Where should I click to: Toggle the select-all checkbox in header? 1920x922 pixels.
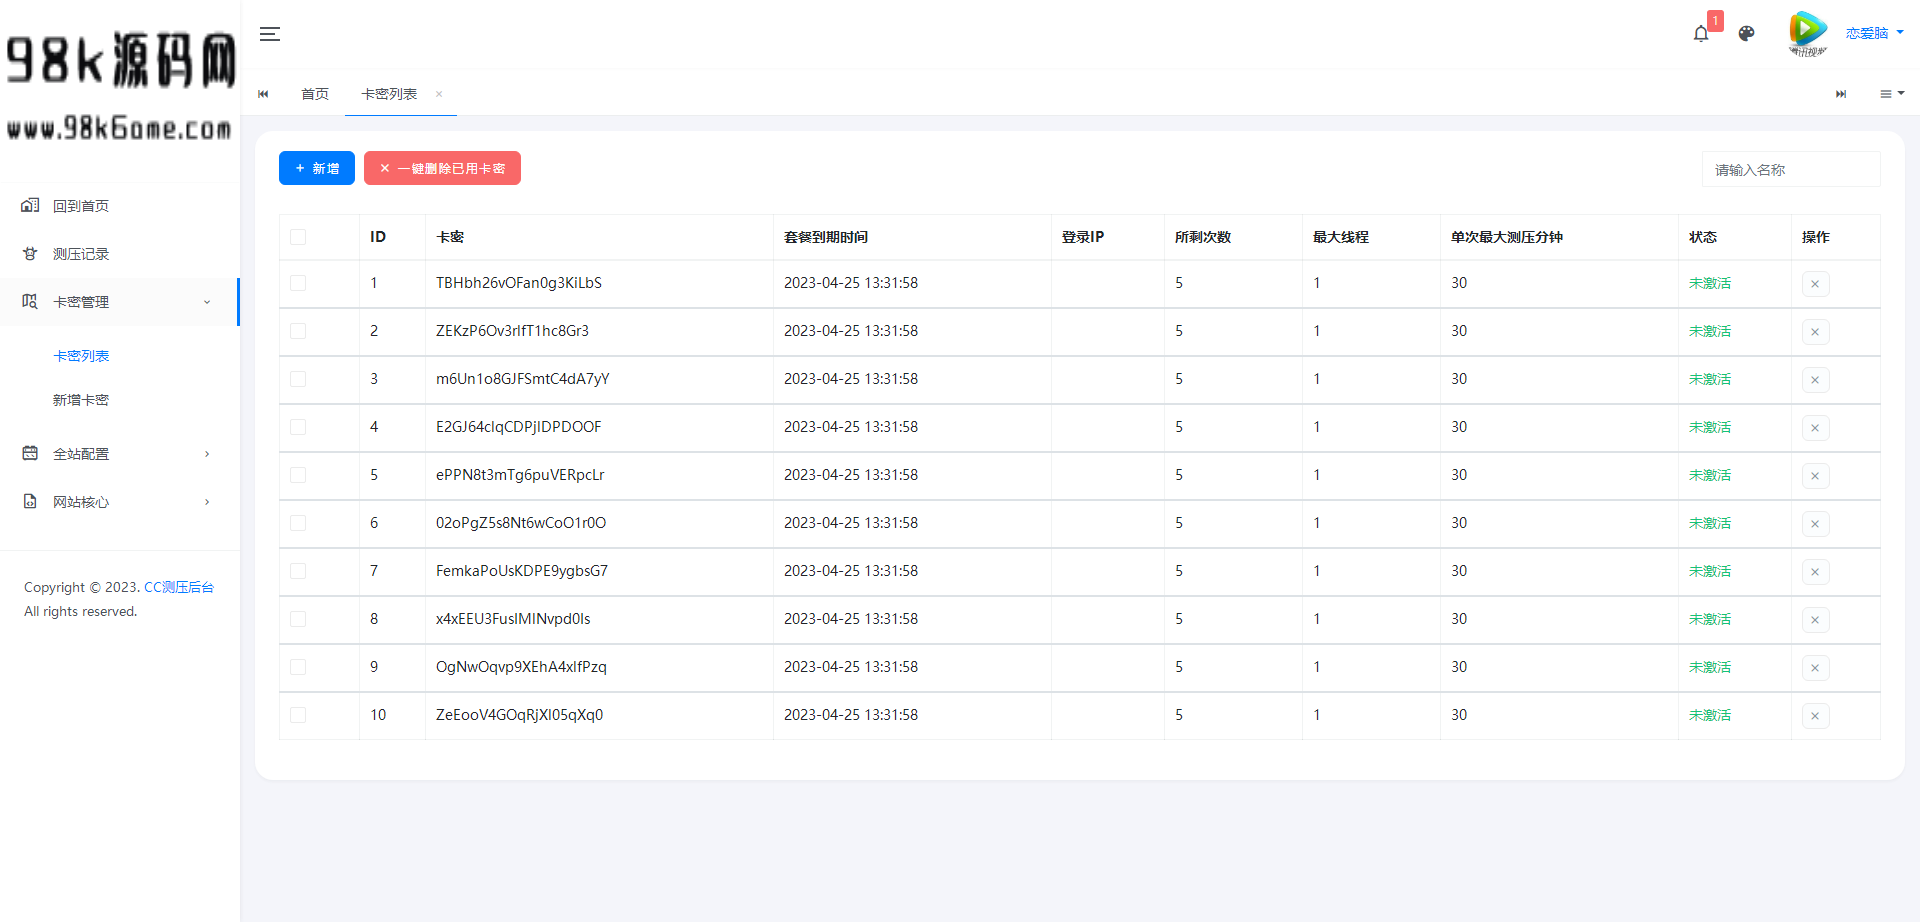click(x=298, y=237)
